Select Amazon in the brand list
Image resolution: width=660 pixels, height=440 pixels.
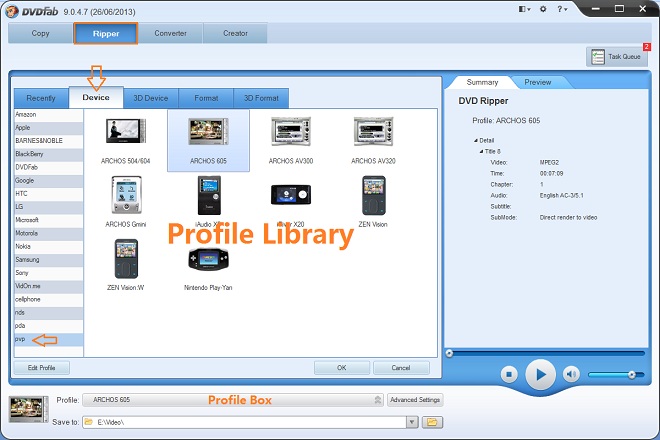(x=48, y=115)
